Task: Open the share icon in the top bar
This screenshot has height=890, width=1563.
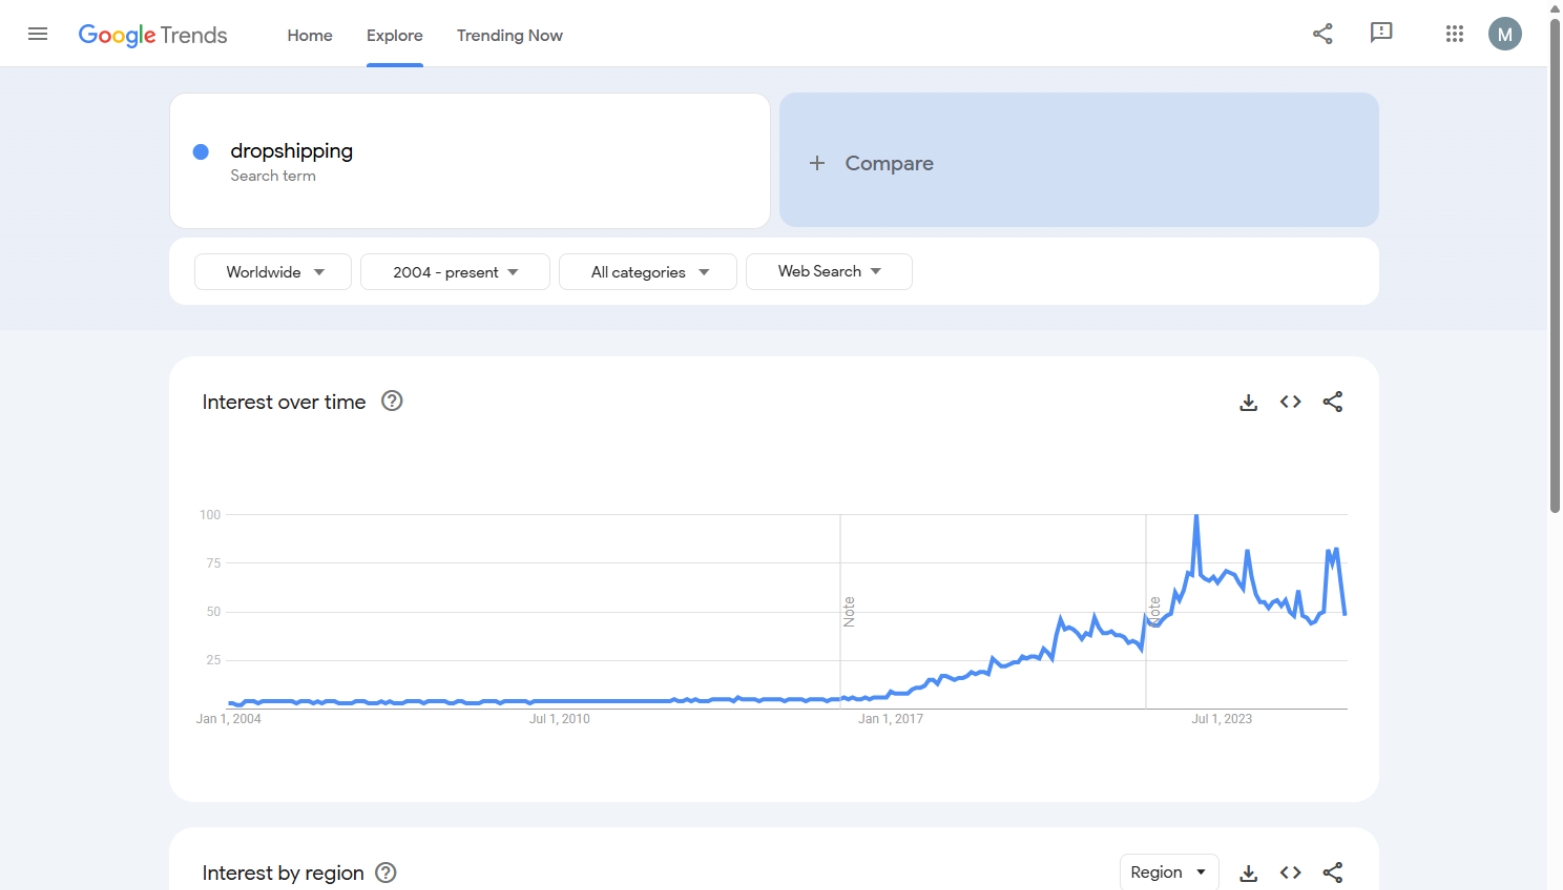Action: (1322, 33)
